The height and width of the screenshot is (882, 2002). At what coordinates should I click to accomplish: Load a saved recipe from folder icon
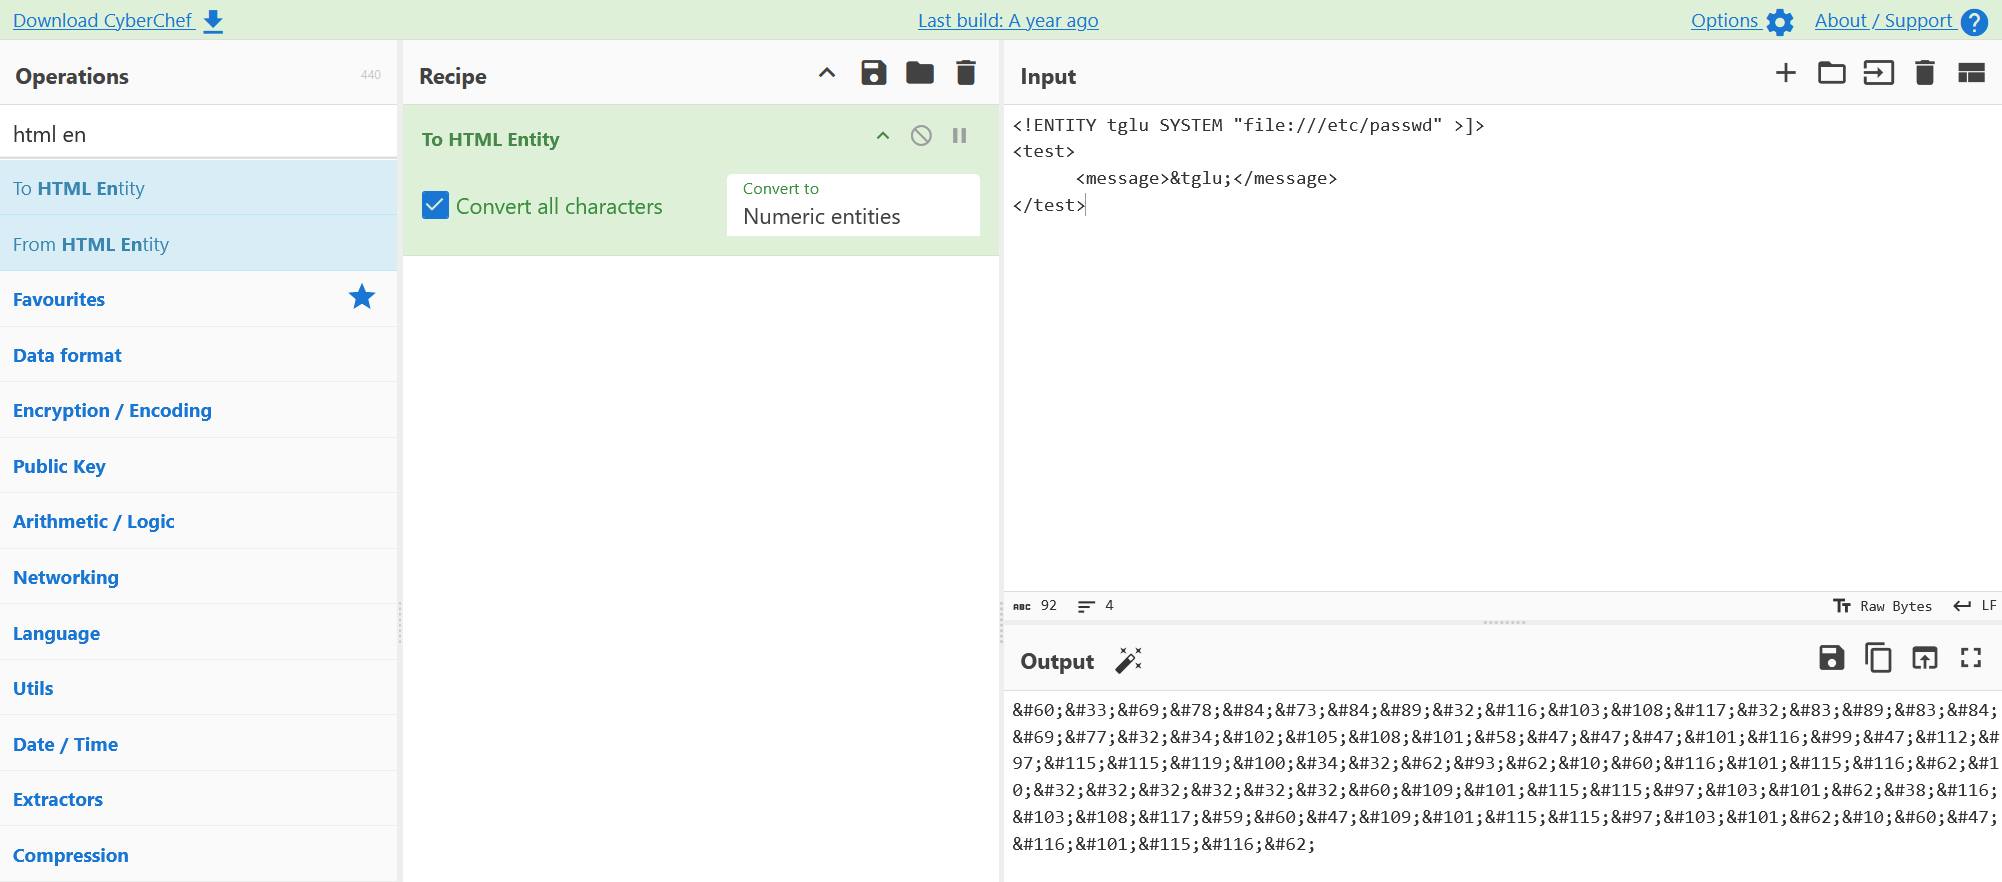[x=920, y=73]
